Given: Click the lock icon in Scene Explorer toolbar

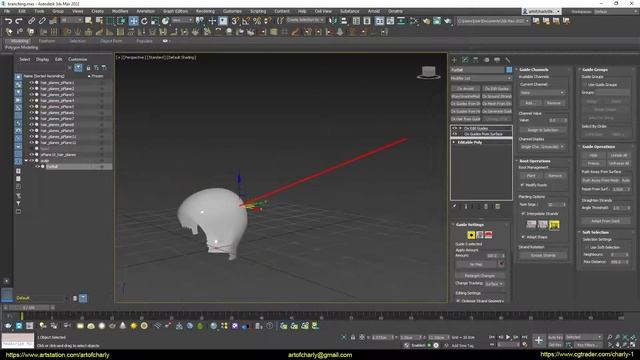Looking at the screenshot, I should (x=88, y=68).
